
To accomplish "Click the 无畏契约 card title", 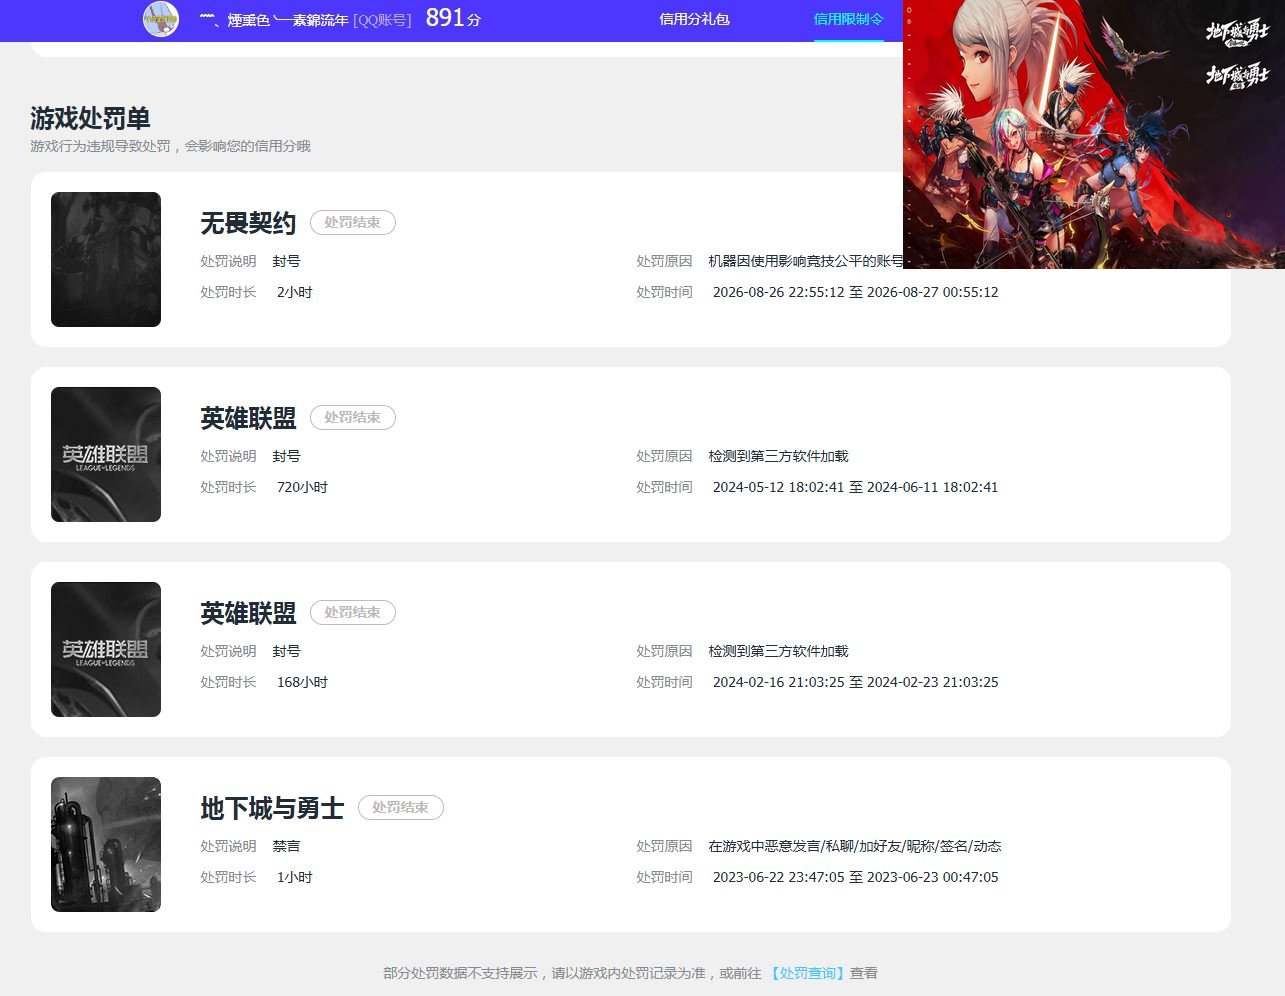I will coord(248,223).
